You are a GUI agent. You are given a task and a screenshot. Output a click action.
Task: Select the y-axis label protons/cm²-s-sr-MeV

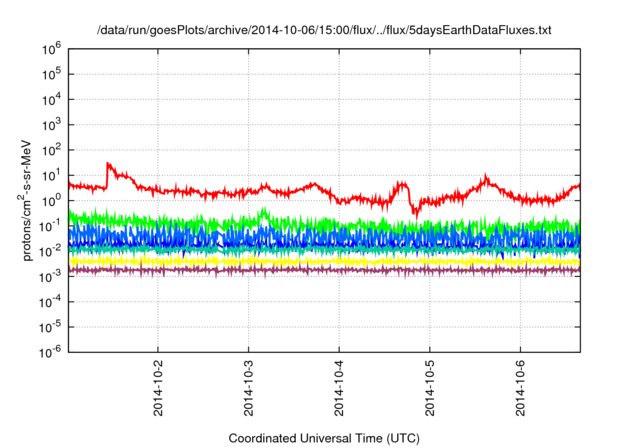point(26,200)
